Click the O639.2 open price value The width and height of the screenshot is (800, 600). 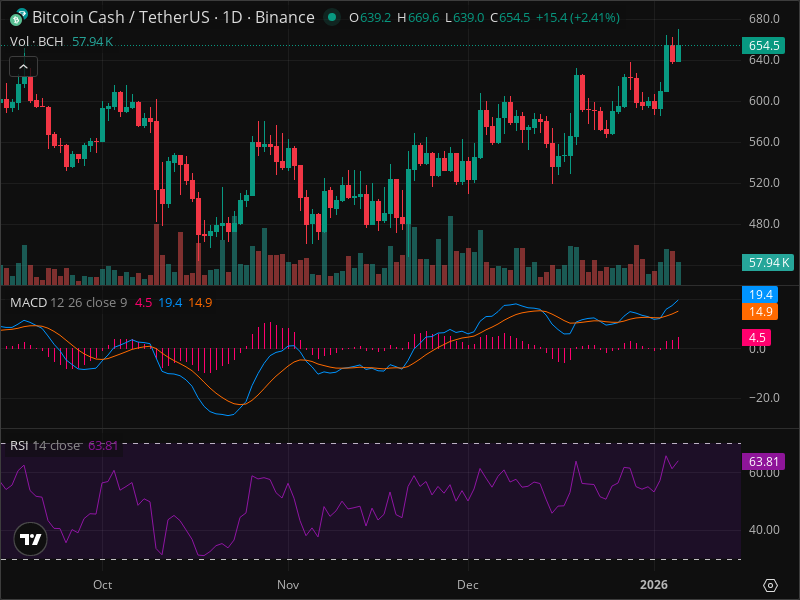pyautogui.click(x=370, y=18)
